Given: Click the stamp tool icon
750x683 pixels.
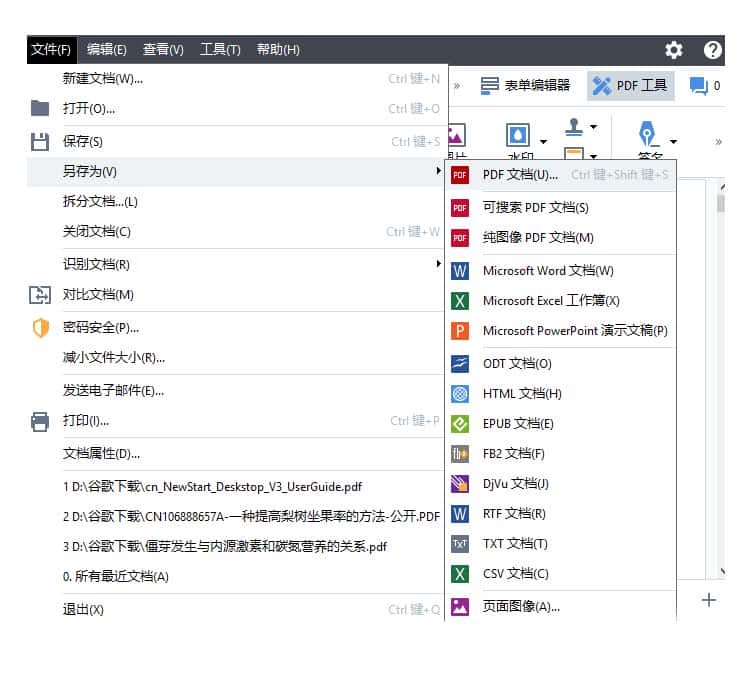Looking at the screenshot, I should 574,127.
